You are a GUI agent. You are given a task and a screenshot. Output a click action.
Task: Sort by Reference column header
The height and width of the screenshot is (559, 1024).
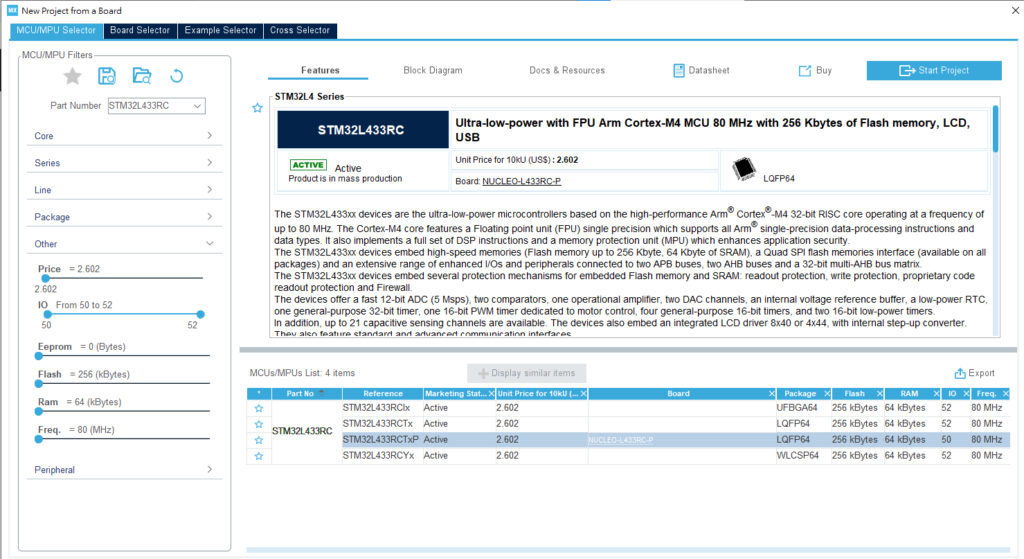[x=383, y=394]
